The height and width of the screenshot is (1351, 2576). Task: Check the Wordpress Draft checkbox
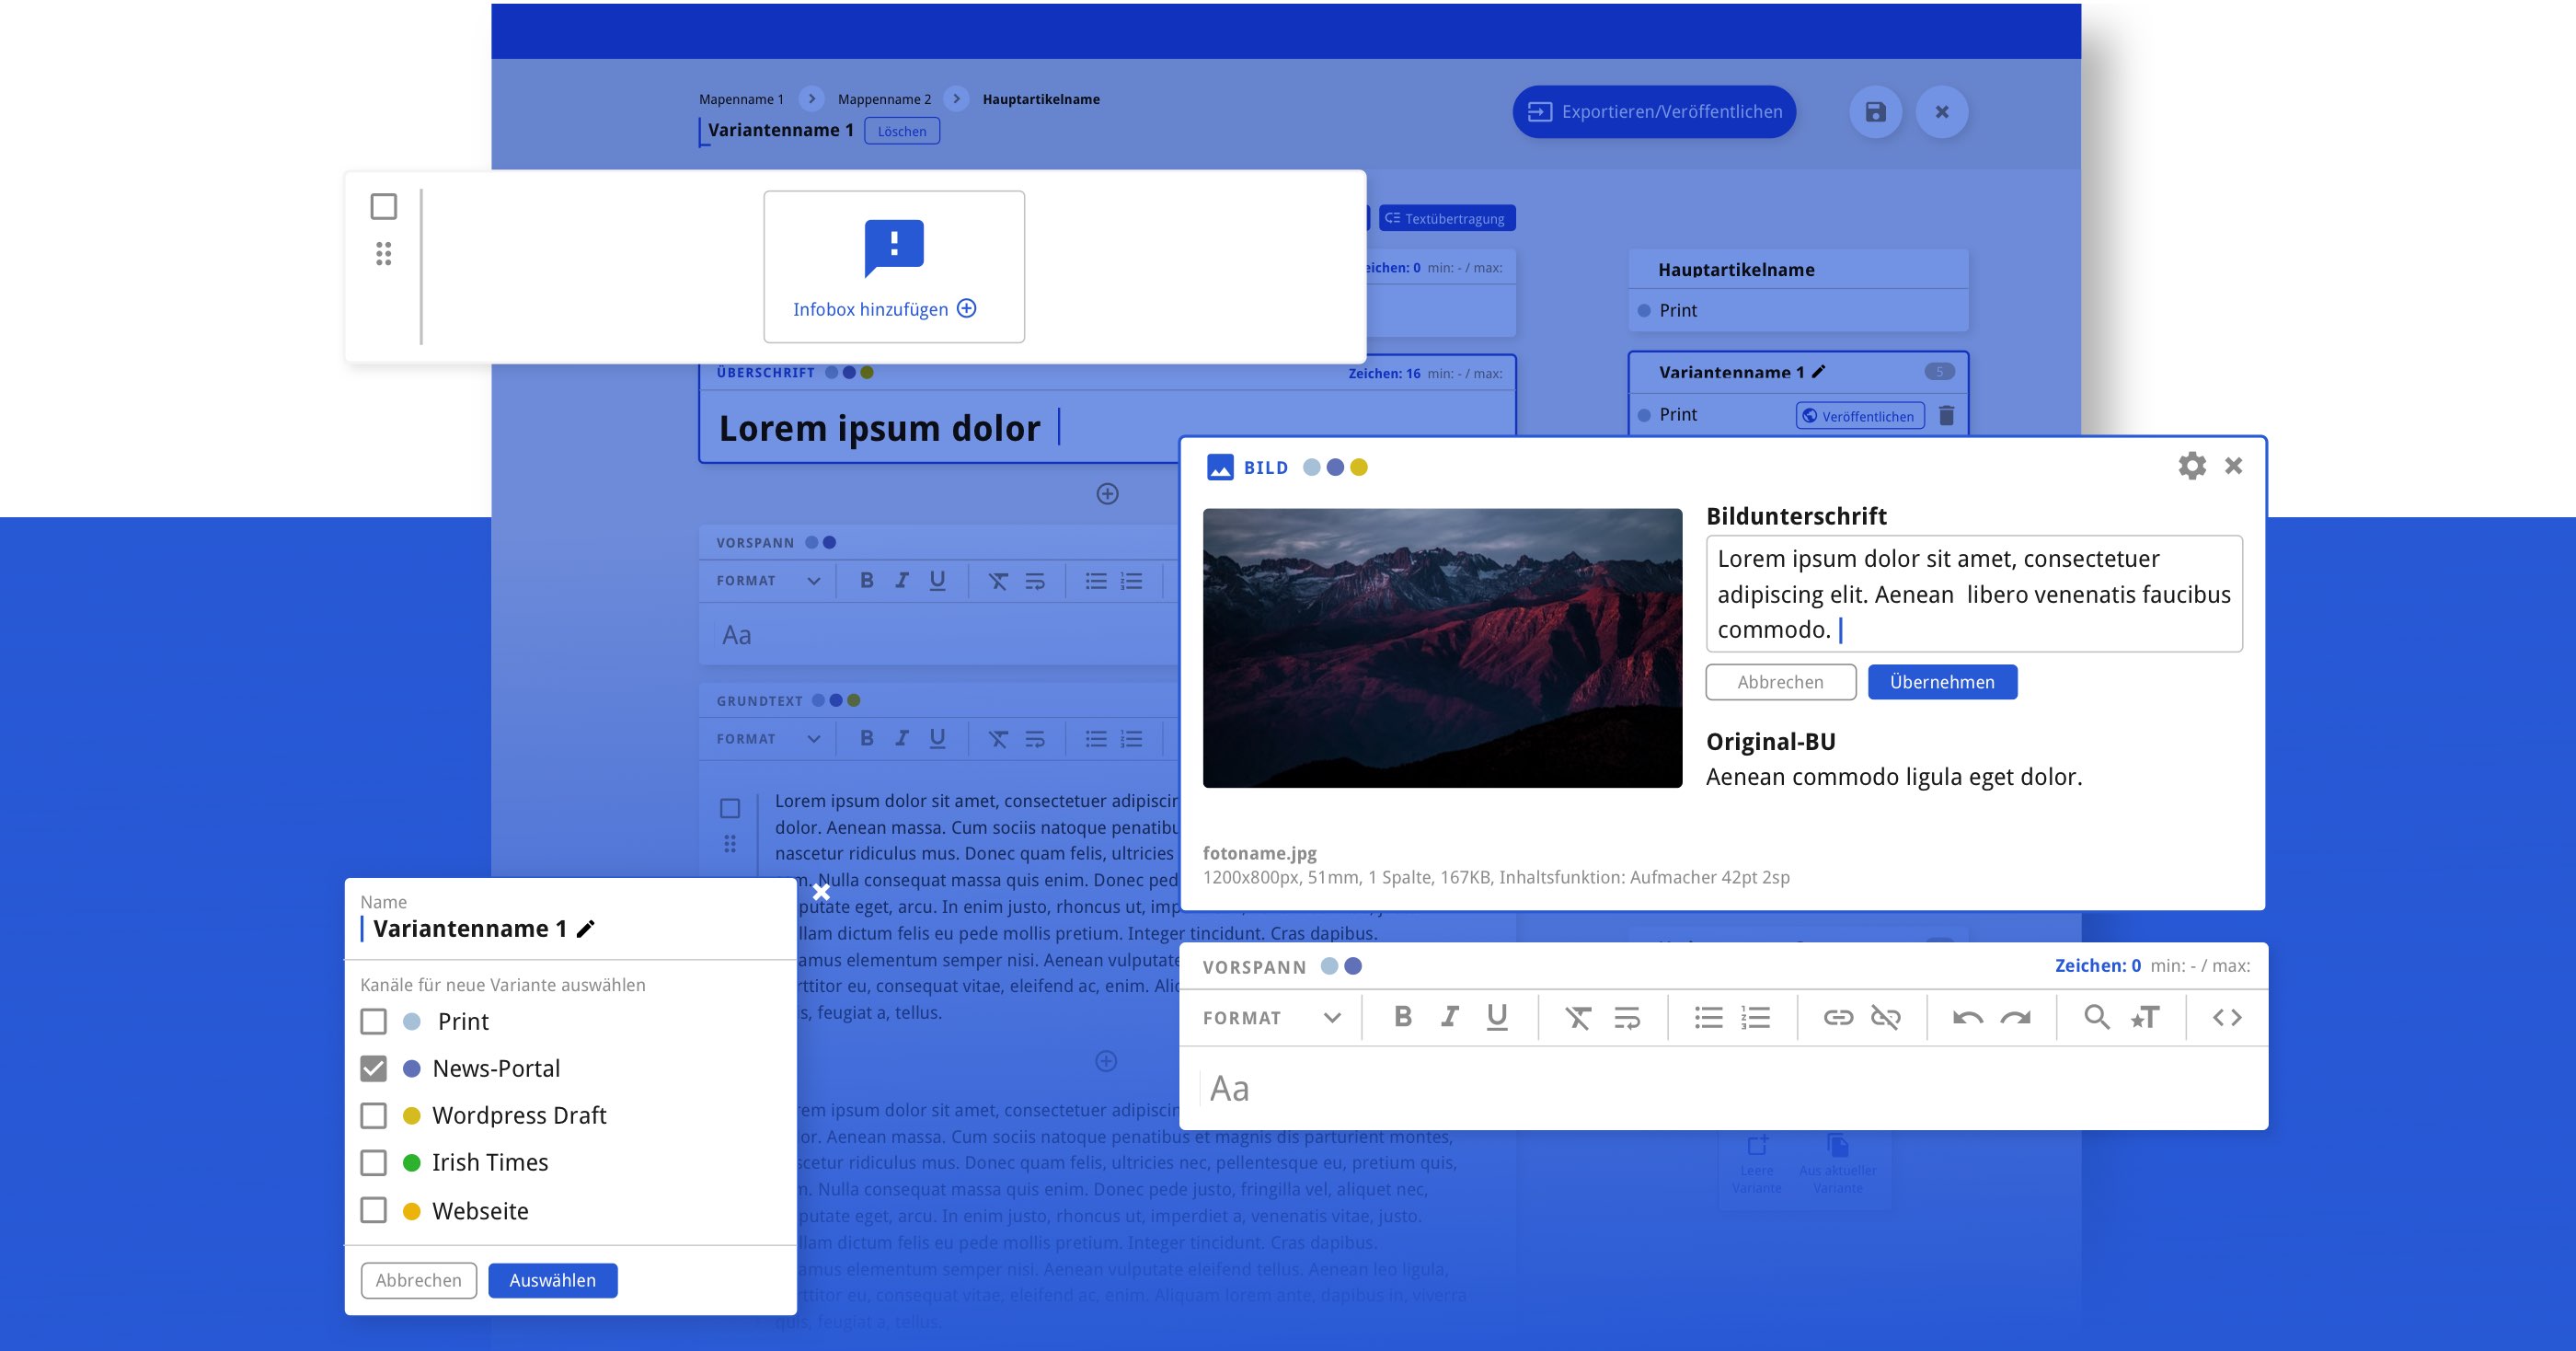tap(373, 1115)
